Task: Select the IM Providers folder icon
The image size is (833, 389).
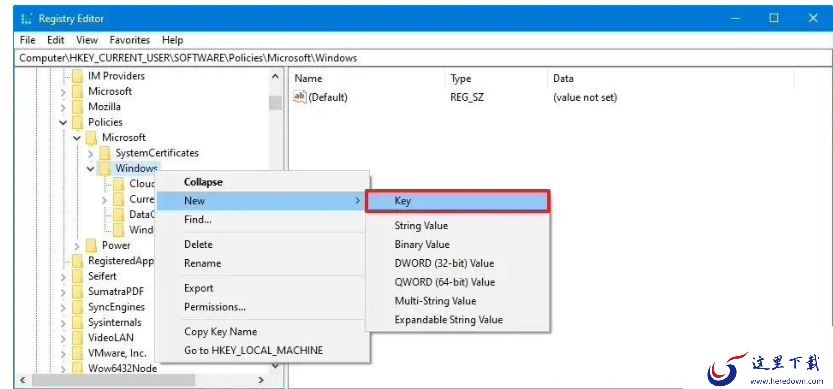Action: (x=78, y=76)
